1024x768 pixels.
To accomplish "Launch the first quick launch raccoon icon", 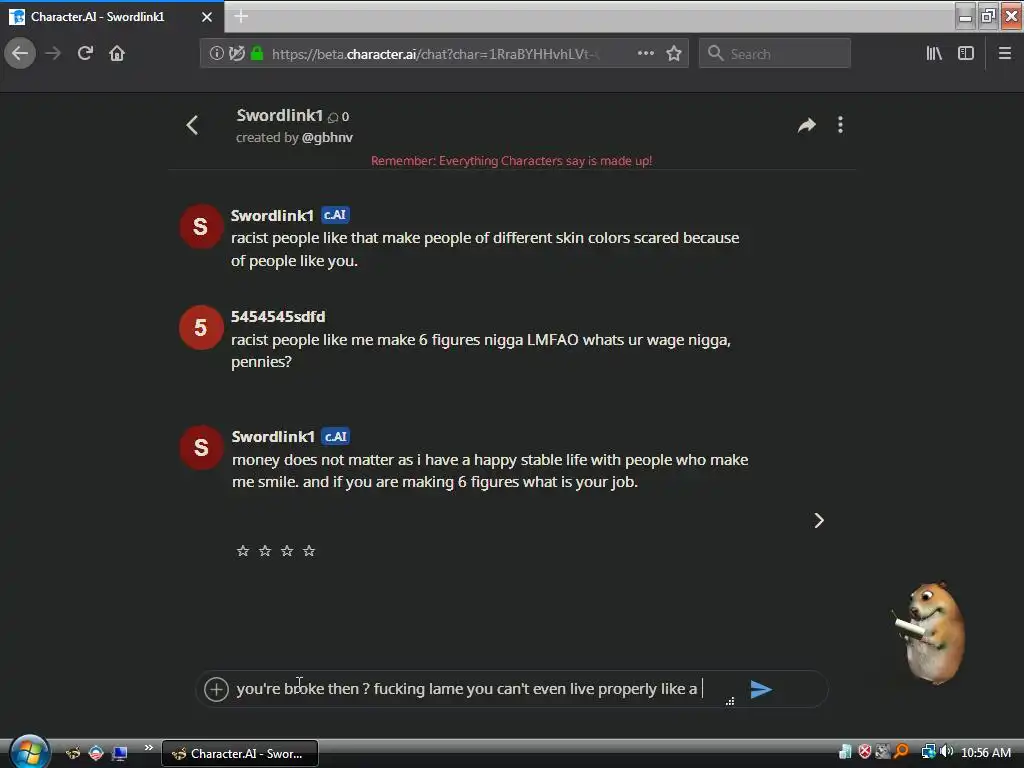I will pyautogui.click(x=72, y=754).
